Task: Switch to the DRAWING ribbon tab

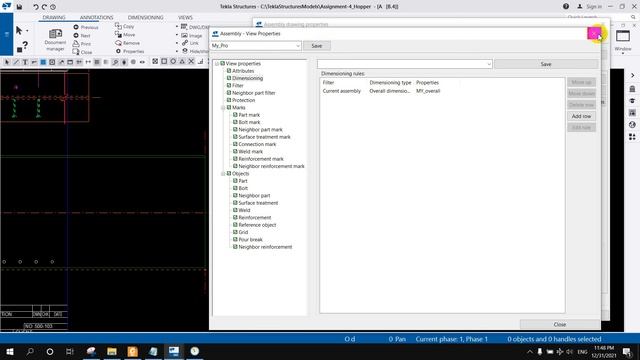Action: (x=54, y=18)
